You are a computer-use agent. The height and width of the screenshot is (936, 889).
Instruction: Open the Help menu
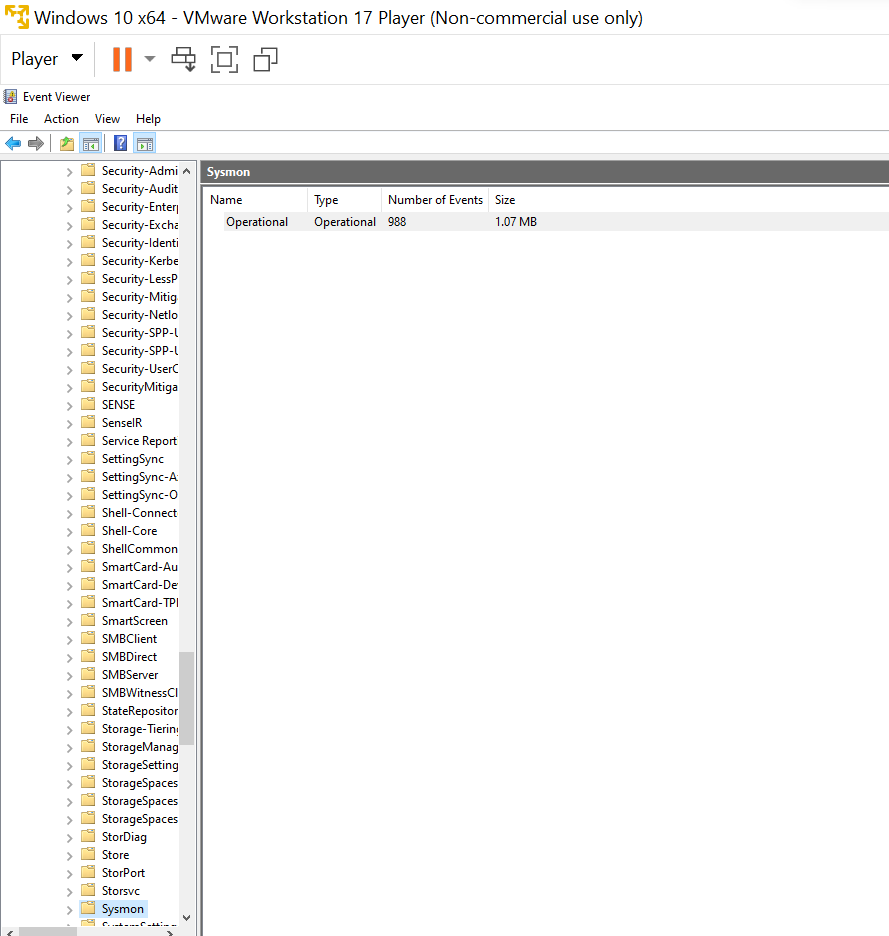[x=148, y=118]
